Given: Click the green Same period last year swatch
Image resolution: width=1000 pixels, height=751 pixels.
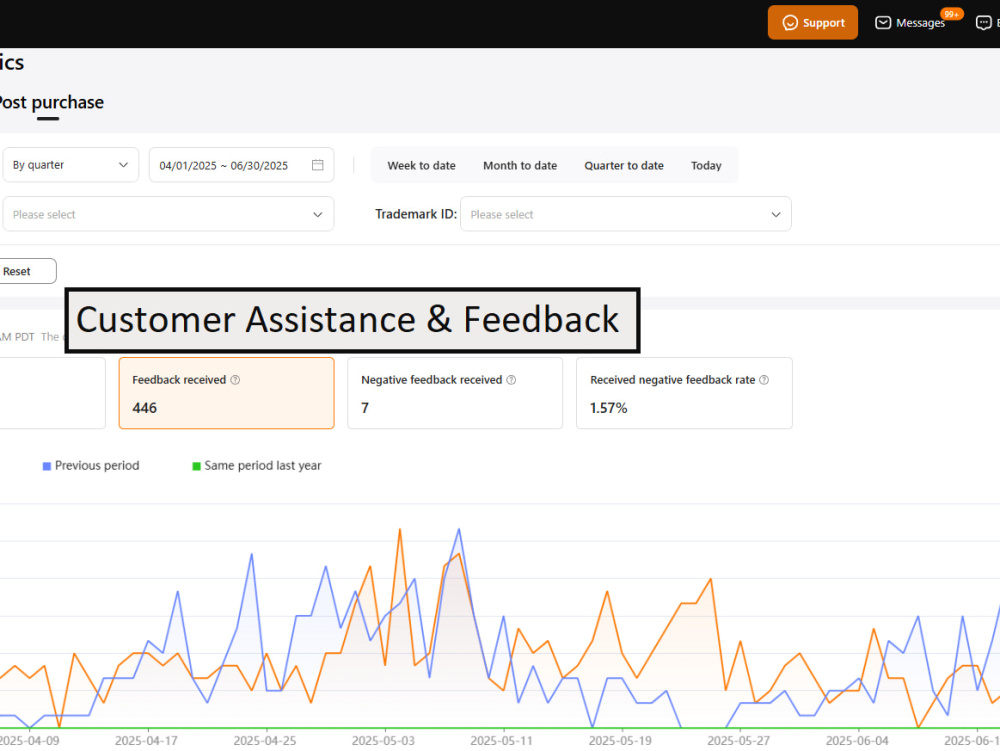Looking at the screenshot, I should [x=196, y=466].
